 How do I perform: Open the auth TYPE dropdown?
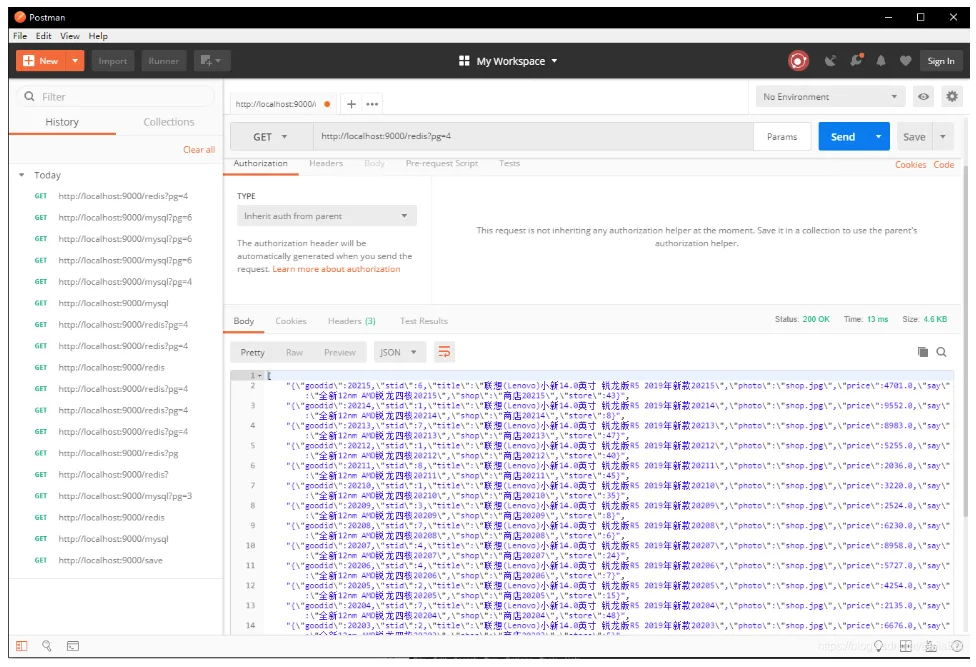point(327,216)
